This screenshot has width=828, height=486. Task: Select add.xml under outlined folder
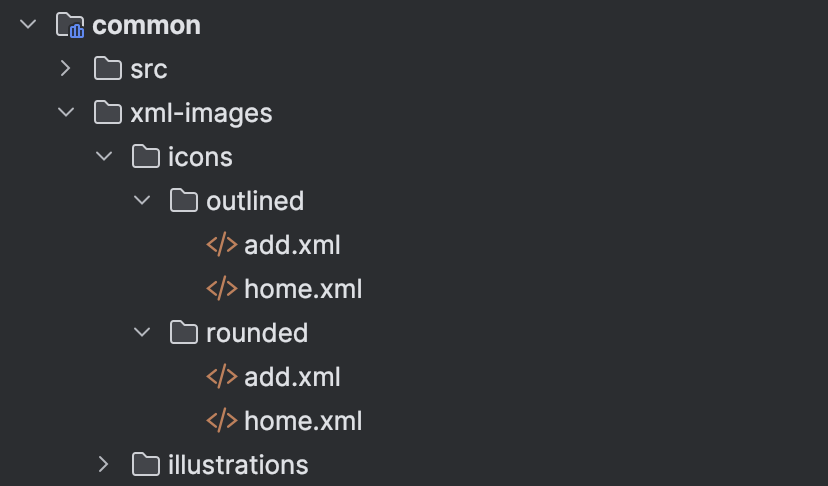coord(292,245)
